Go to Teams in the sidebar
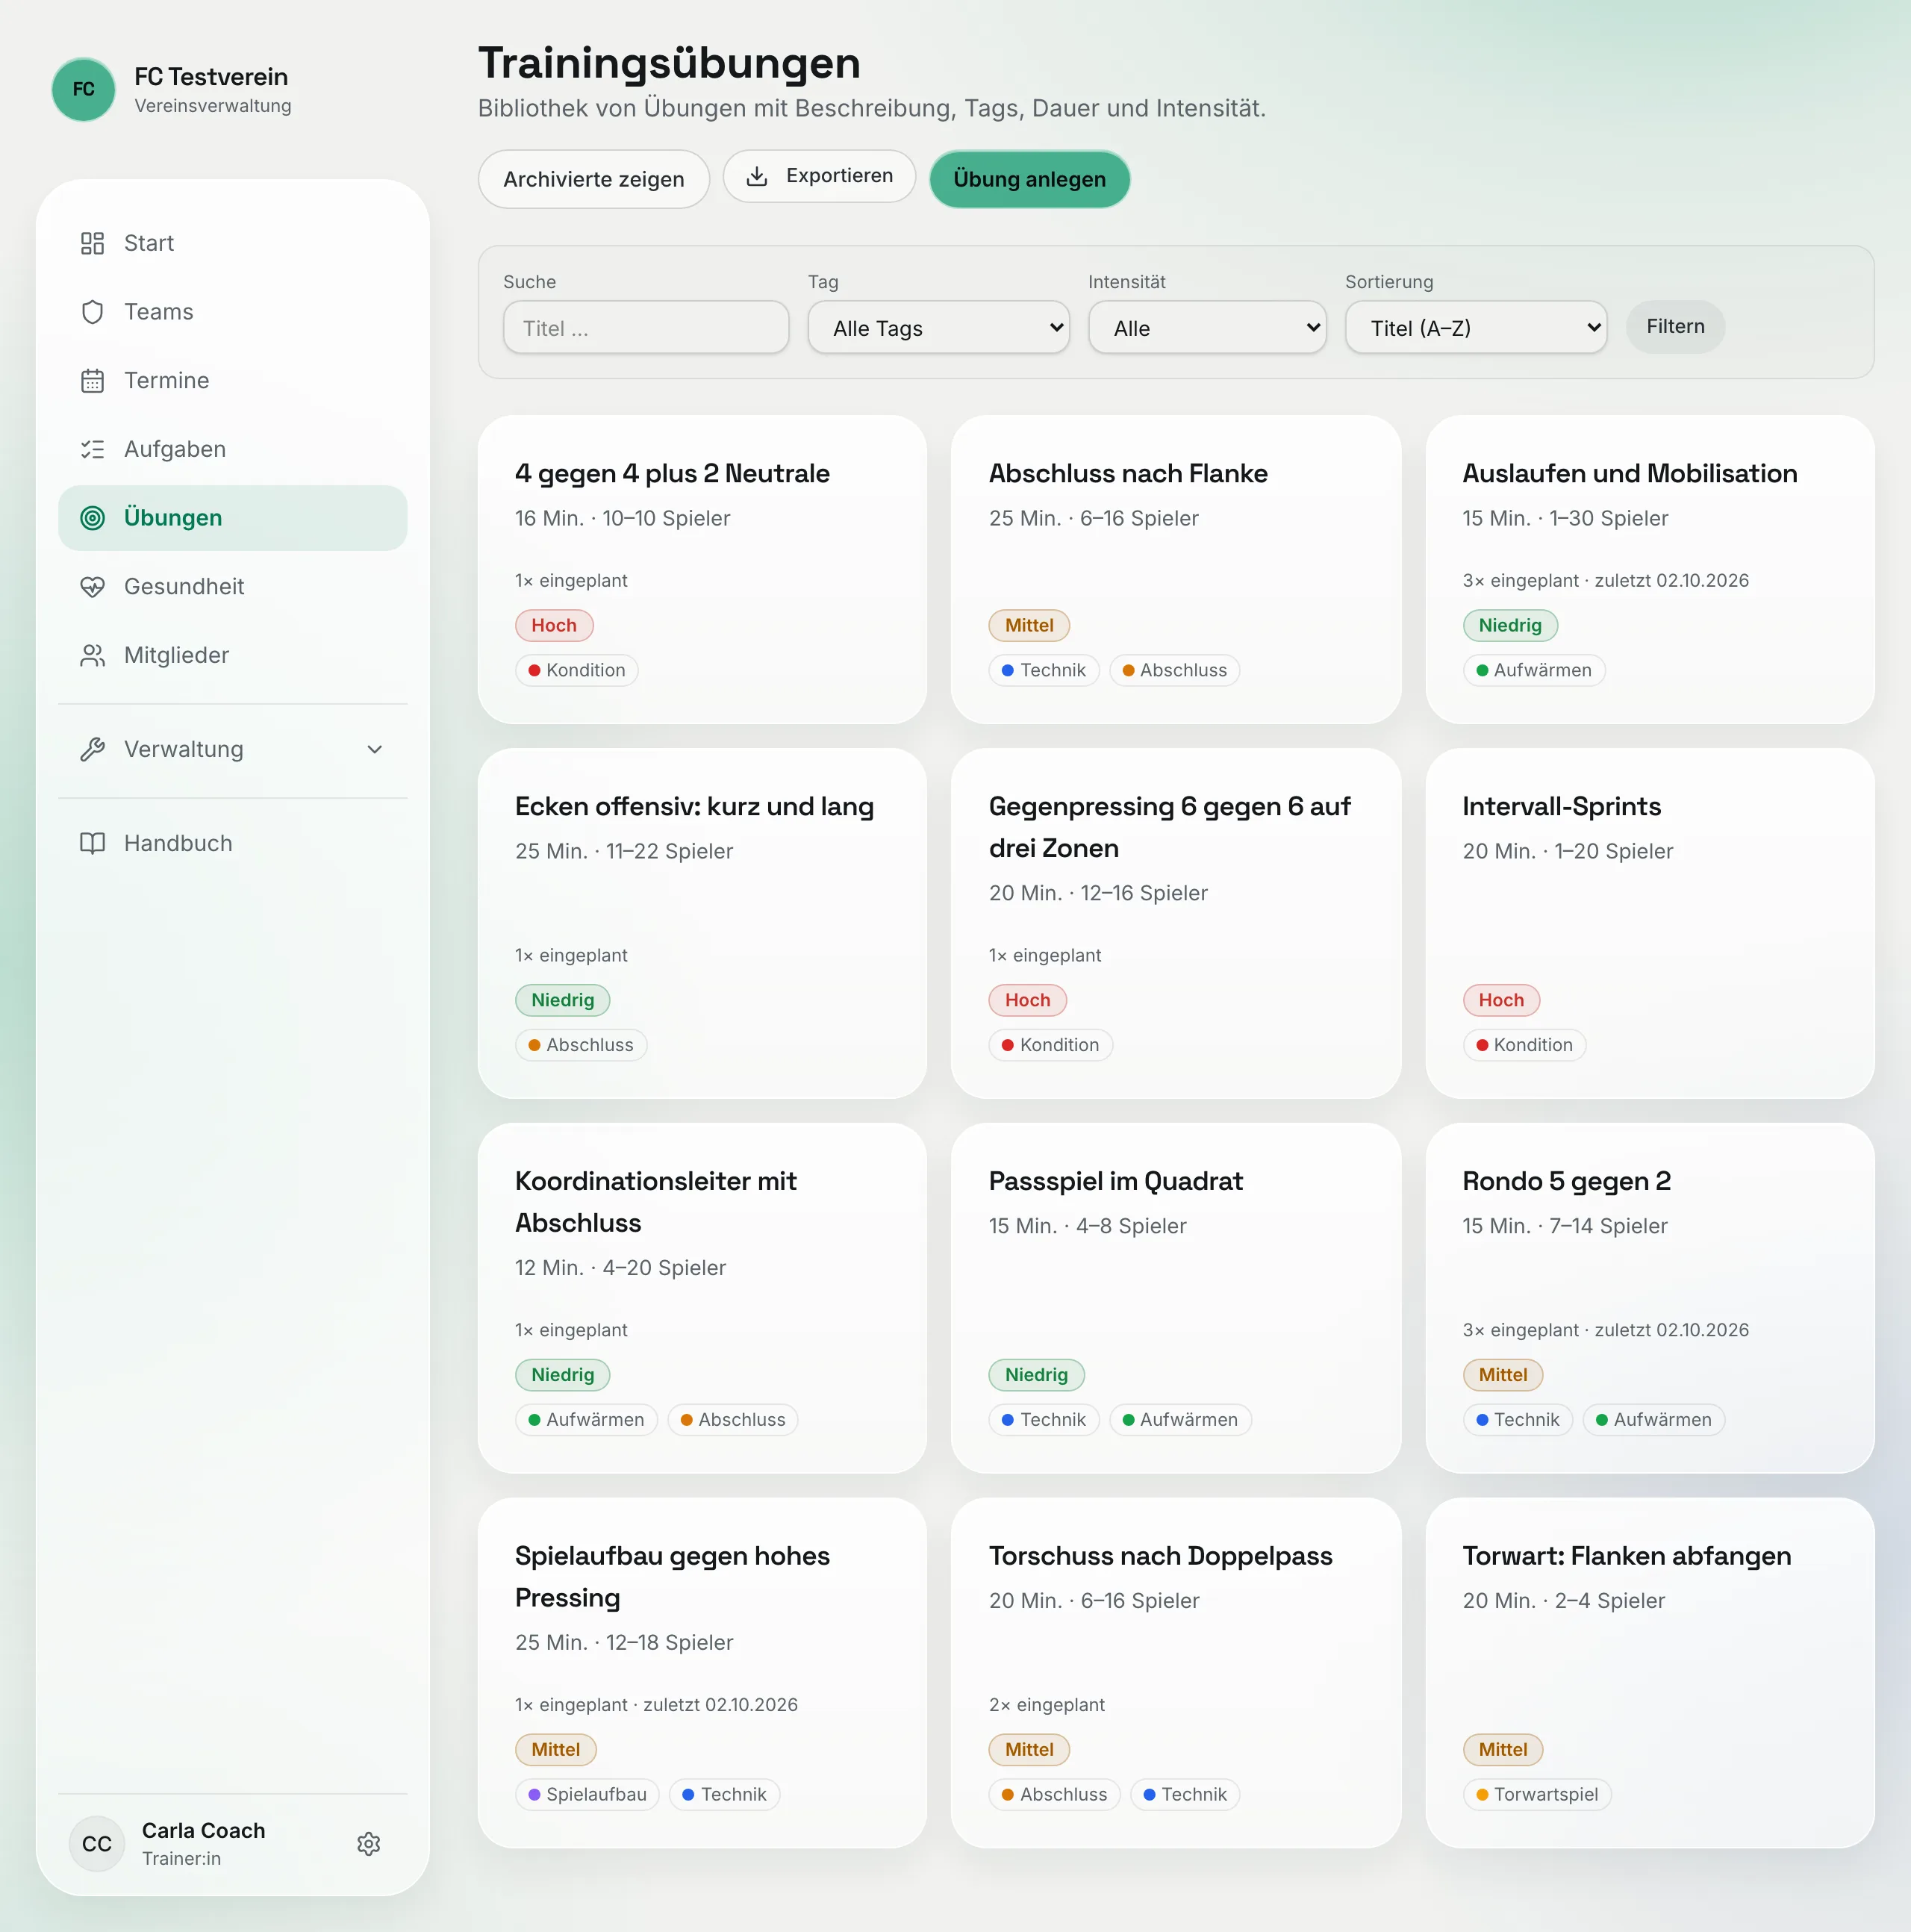This screenshot has height=1932, width=1911. coord(233,312)
